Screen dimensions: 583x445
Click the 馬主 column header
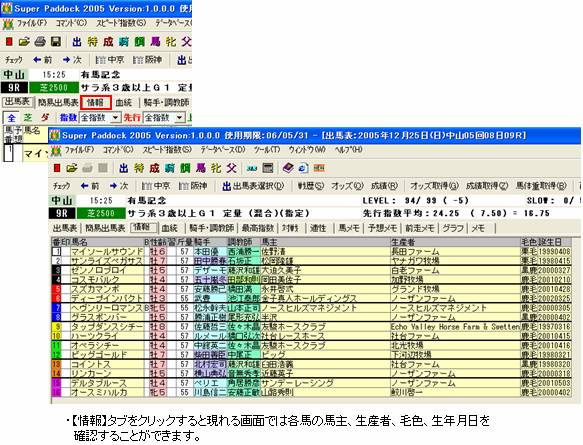pyautogui.click(x=325, y=242)
